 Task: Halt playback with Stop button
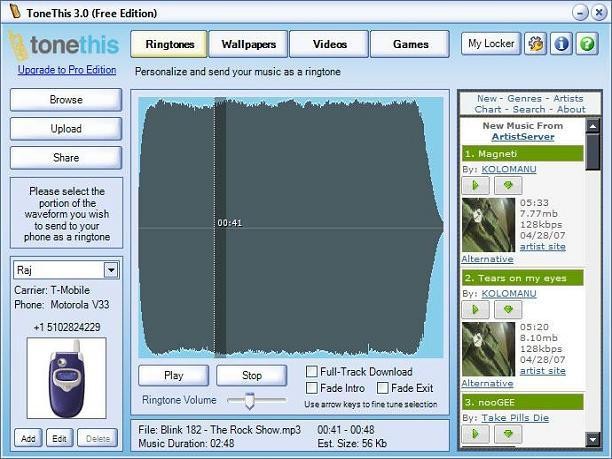point(252,375)
